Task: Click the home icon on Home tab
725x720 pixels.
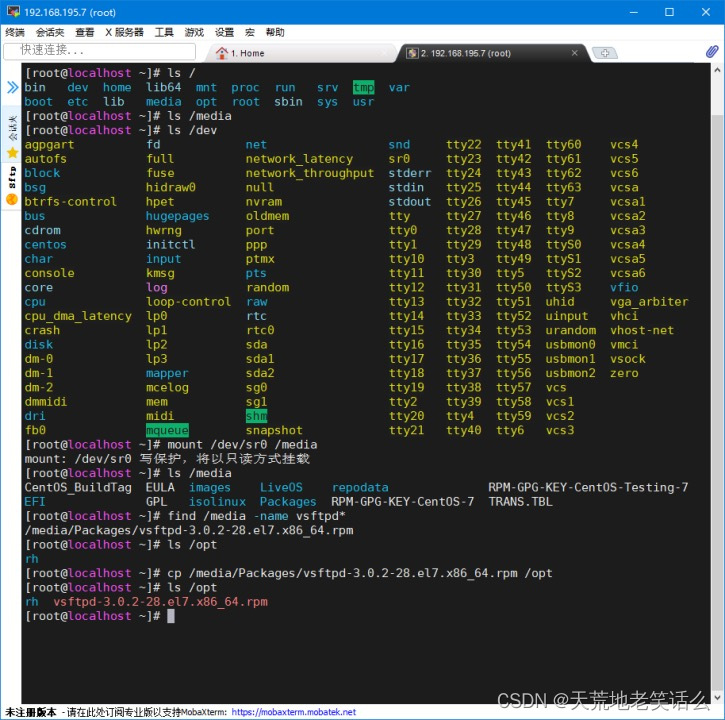Action: click(x=222, y=53)
